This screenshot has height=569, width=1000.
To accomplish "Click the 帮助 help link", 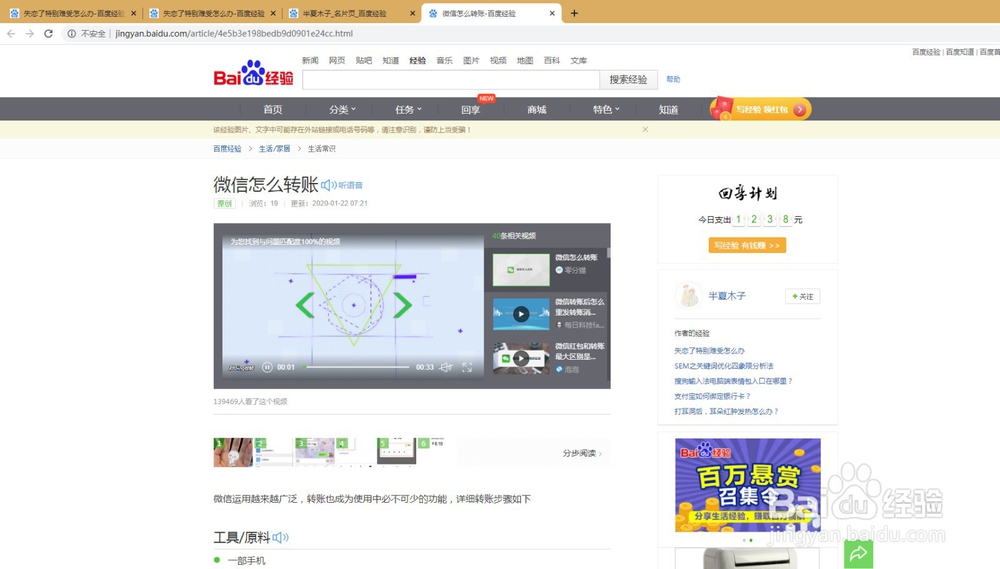I will (673, 79).
